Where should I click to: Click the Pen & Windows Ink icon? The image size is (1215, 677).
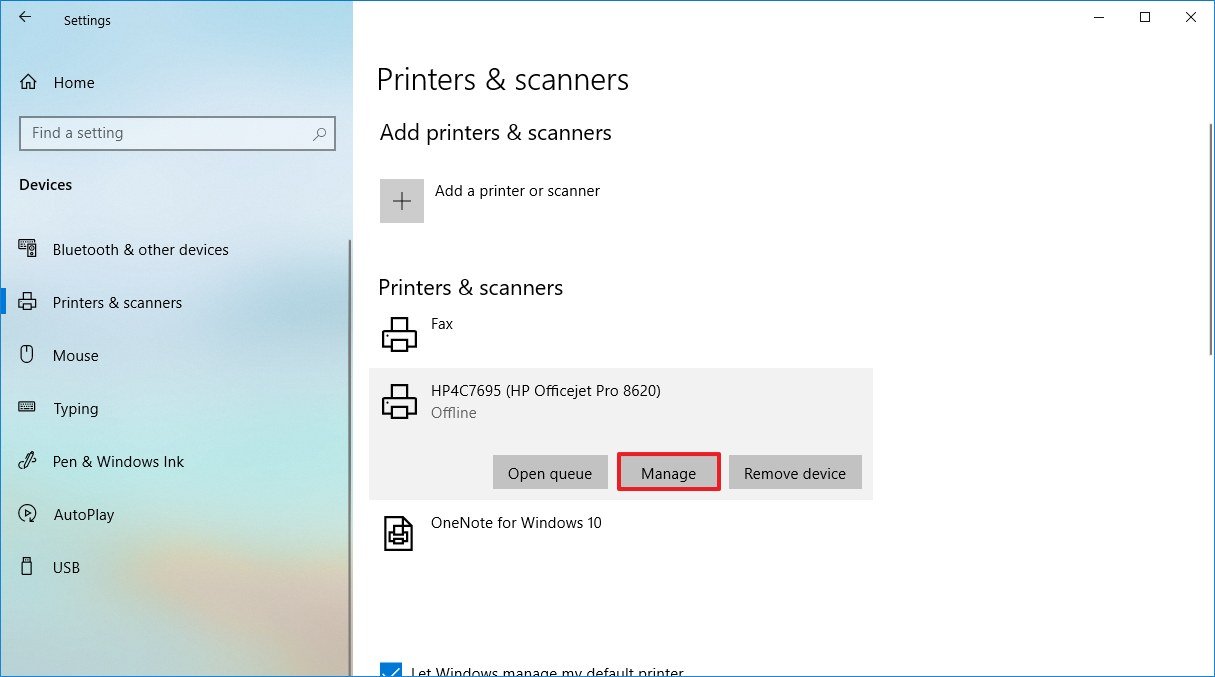click(x=28, y=461)
